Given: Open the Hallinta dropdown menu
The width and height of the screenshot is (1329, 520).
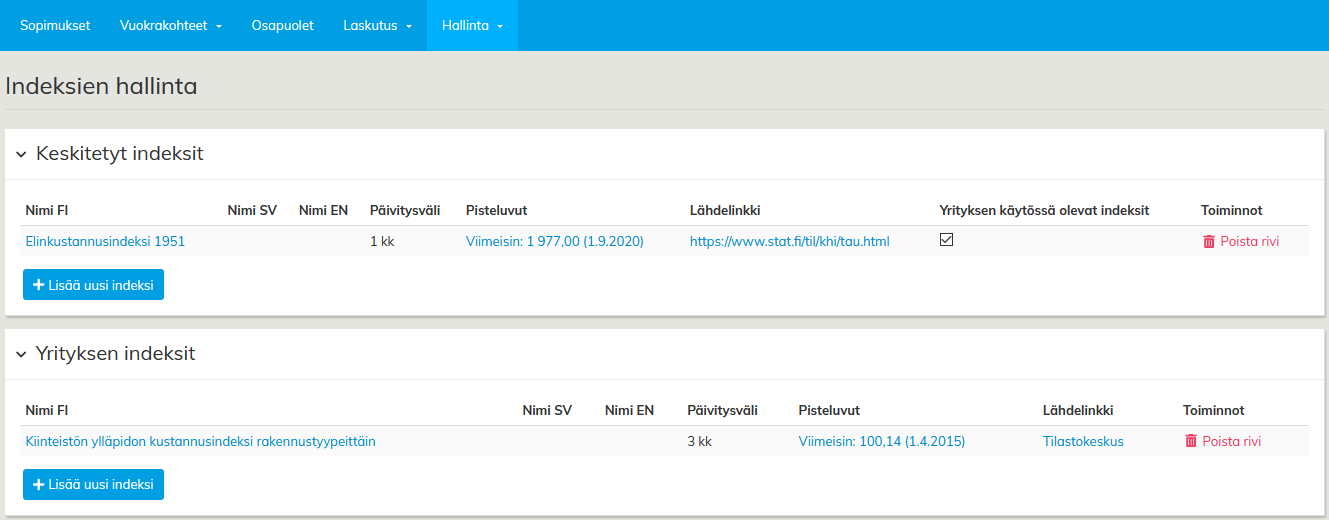Looking at the screenshot, I should [472, 25].
